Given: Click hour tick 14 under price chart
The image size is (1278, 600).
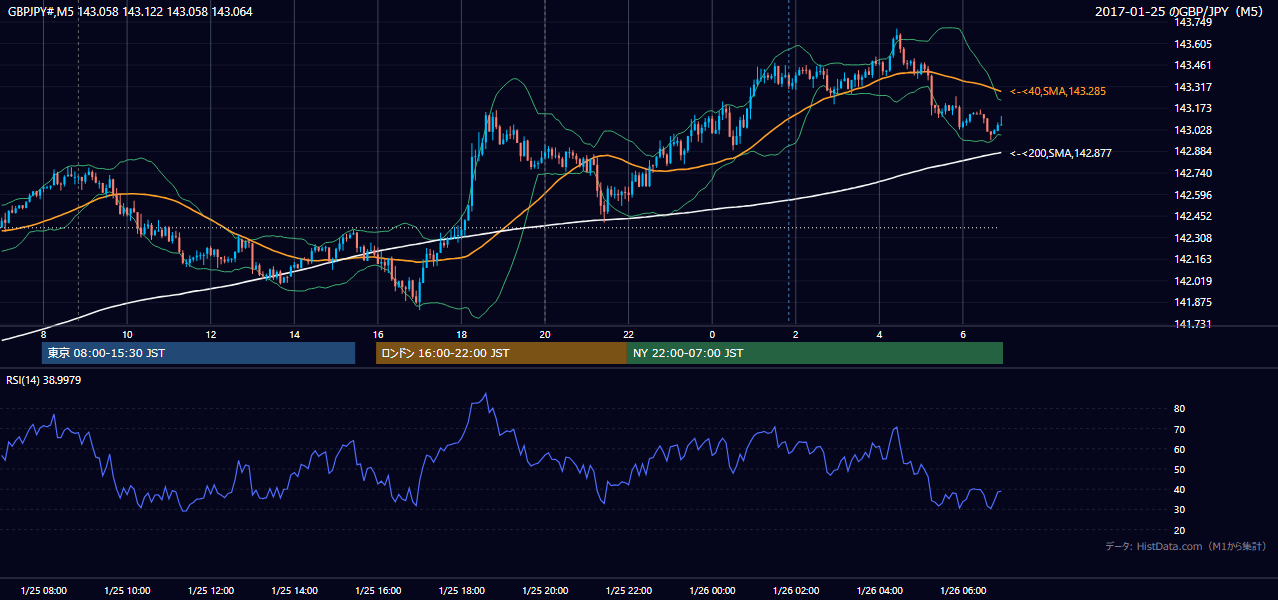Looking at the screenshot, I should [x=294, y=334].
